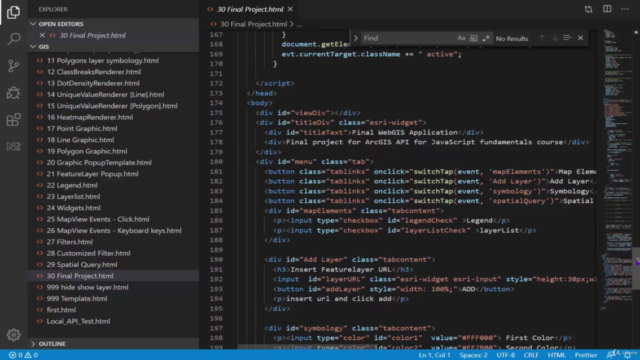The width and height of the screenshot is (640, 360).
Task: Open 23 Layerlist.html
Action: (x=73, y=196)
